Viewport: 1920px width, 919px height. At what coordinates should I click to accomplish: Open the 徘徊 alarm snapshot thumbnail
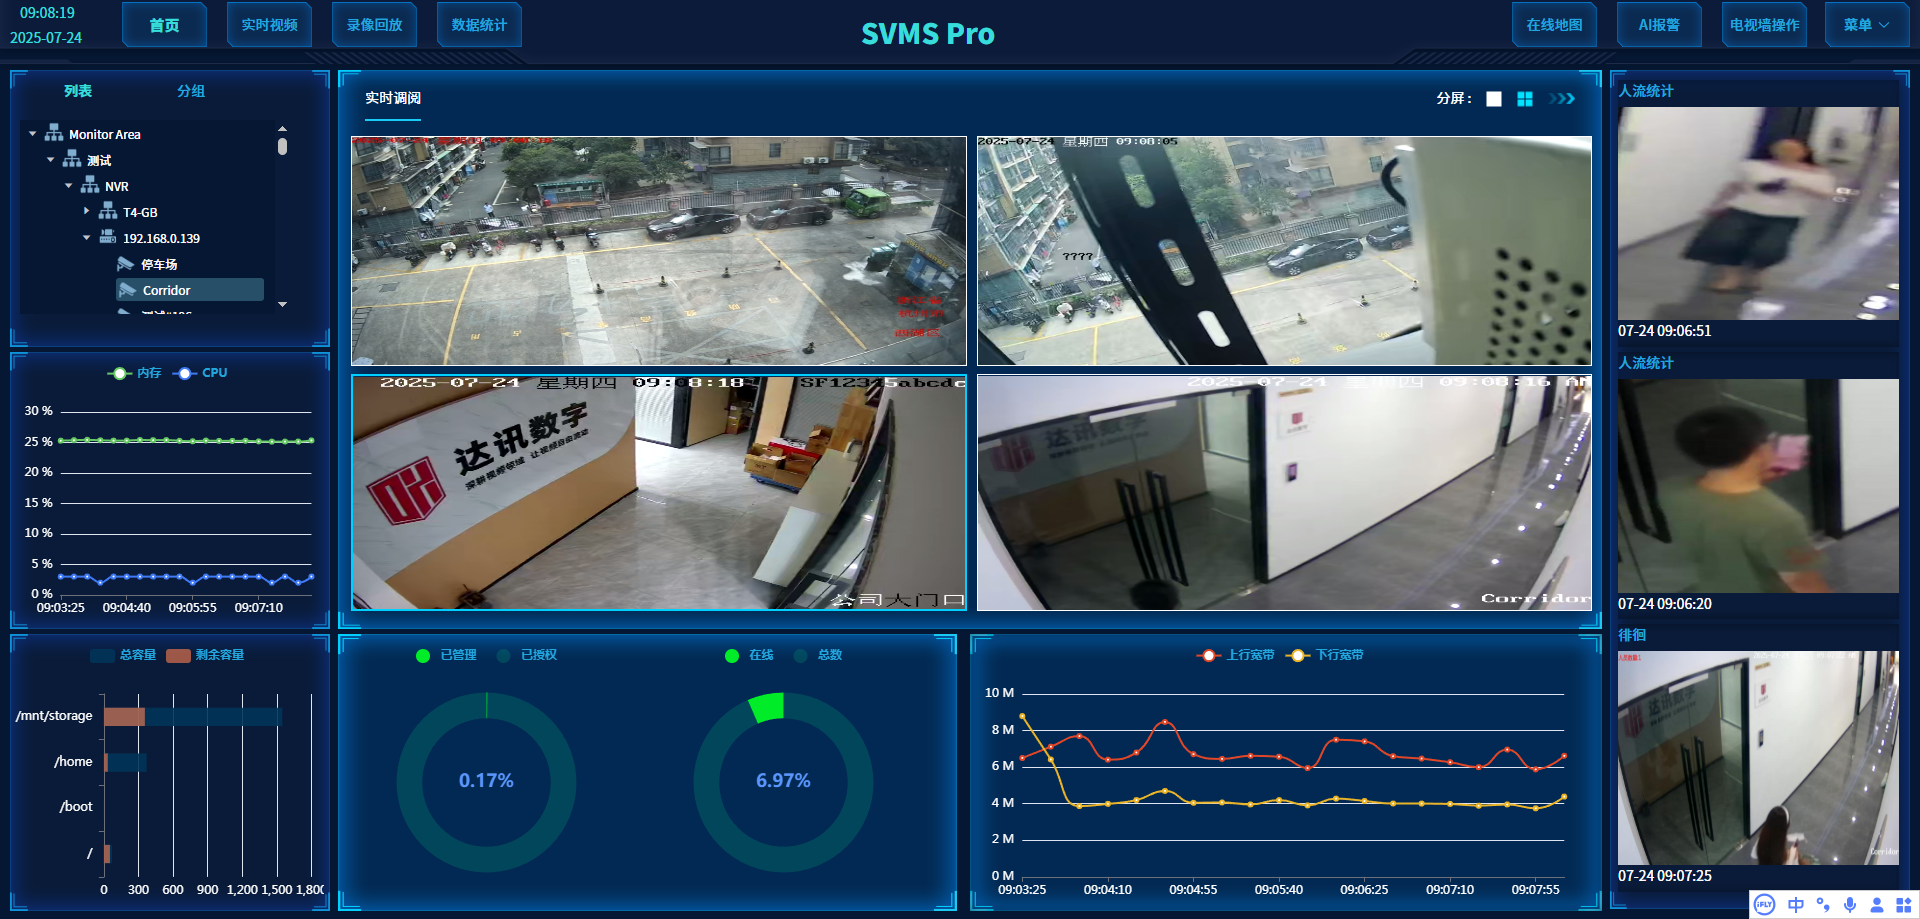point(1758,758)
